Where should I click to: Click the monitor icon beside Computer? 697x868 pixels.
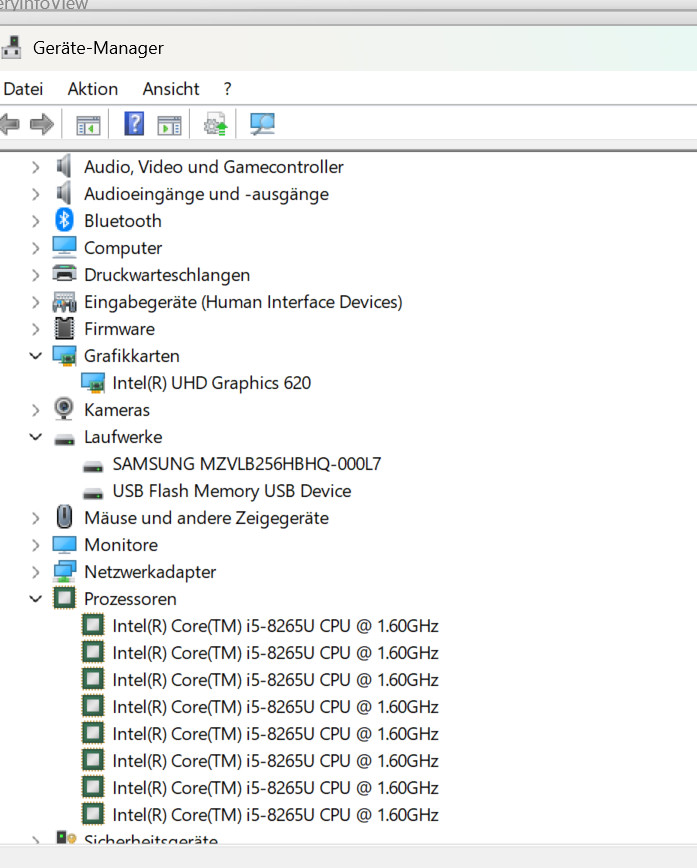64,247
